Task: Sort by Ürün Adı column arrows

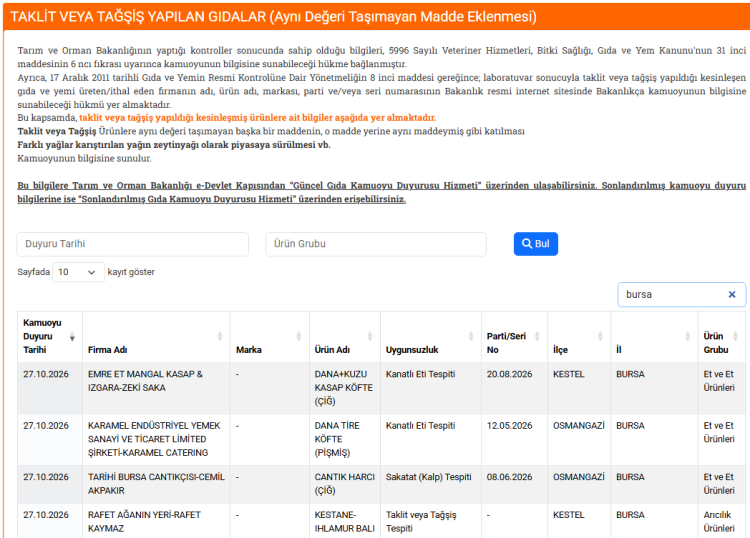Action: coord(370,336)
